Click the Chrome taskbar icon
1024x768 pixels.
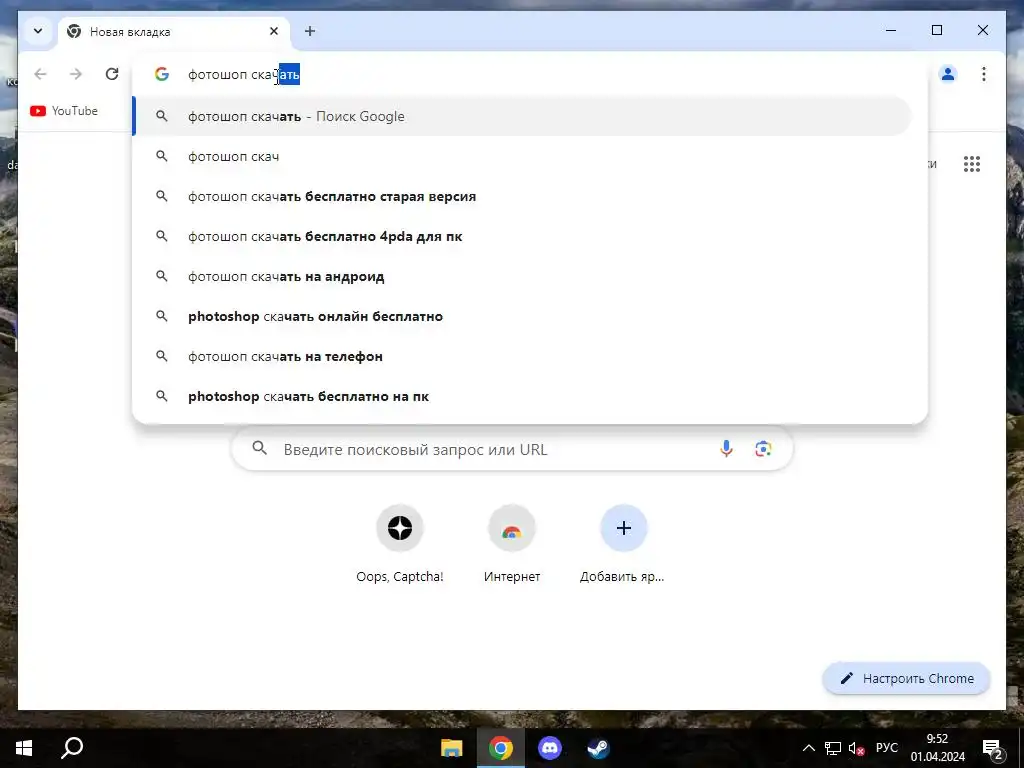[500, 748]
